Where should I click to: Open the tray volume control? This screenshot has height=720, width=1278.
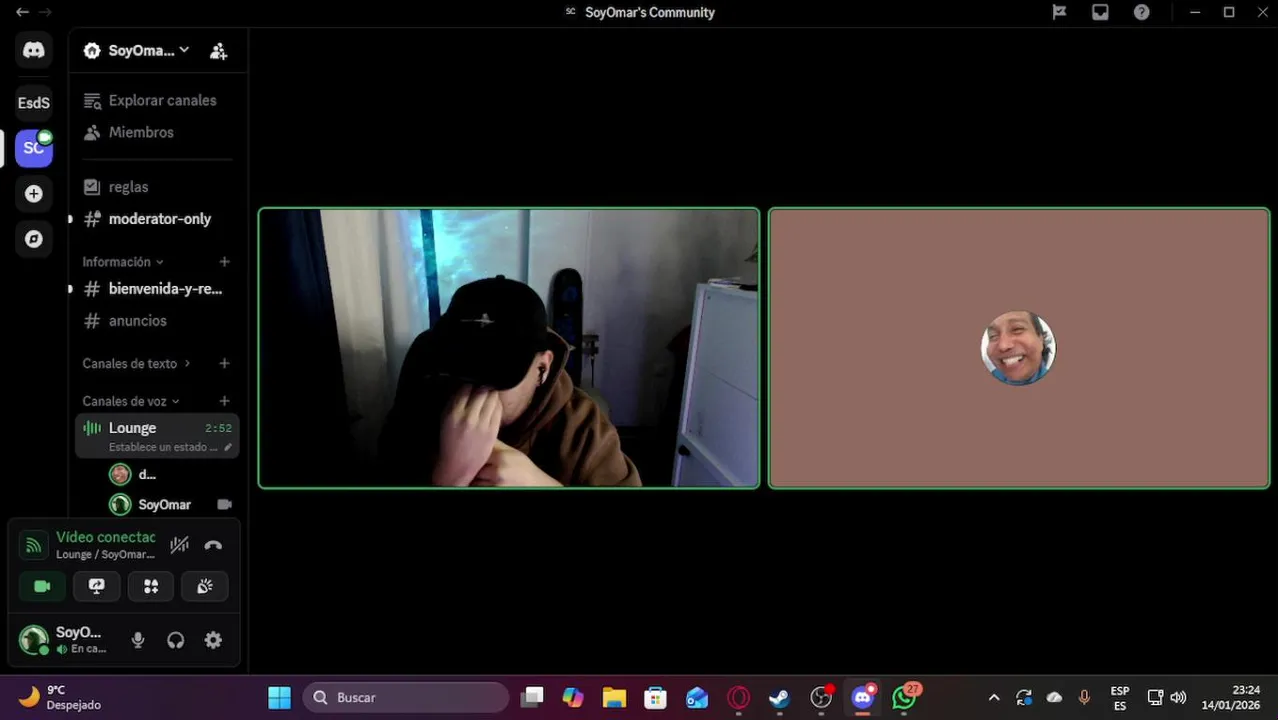coord(1178,697)
